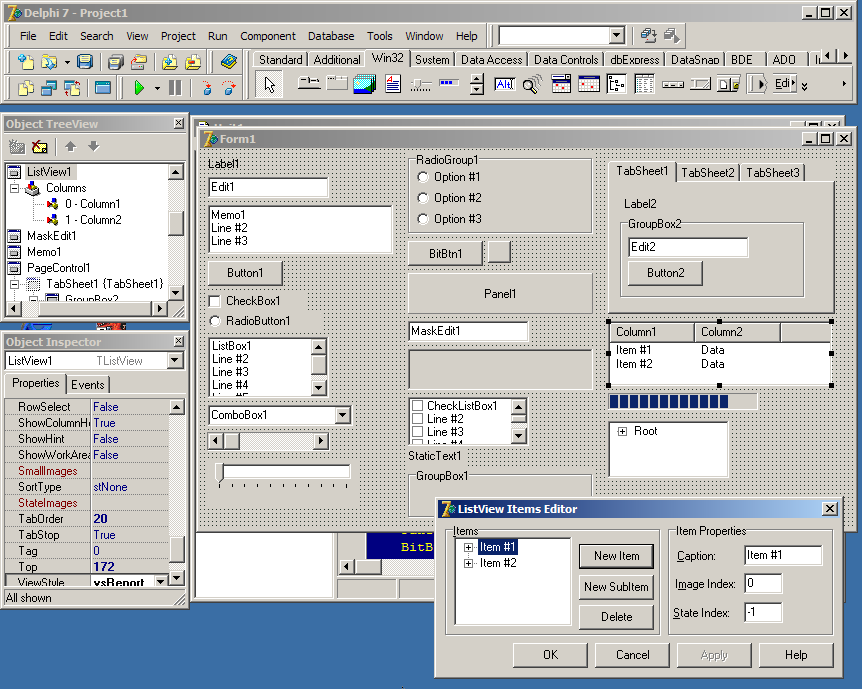This screenshot has width=862, height=689.
Task: Click the Column1 header in ListView
Action: [x=651, y=332]
